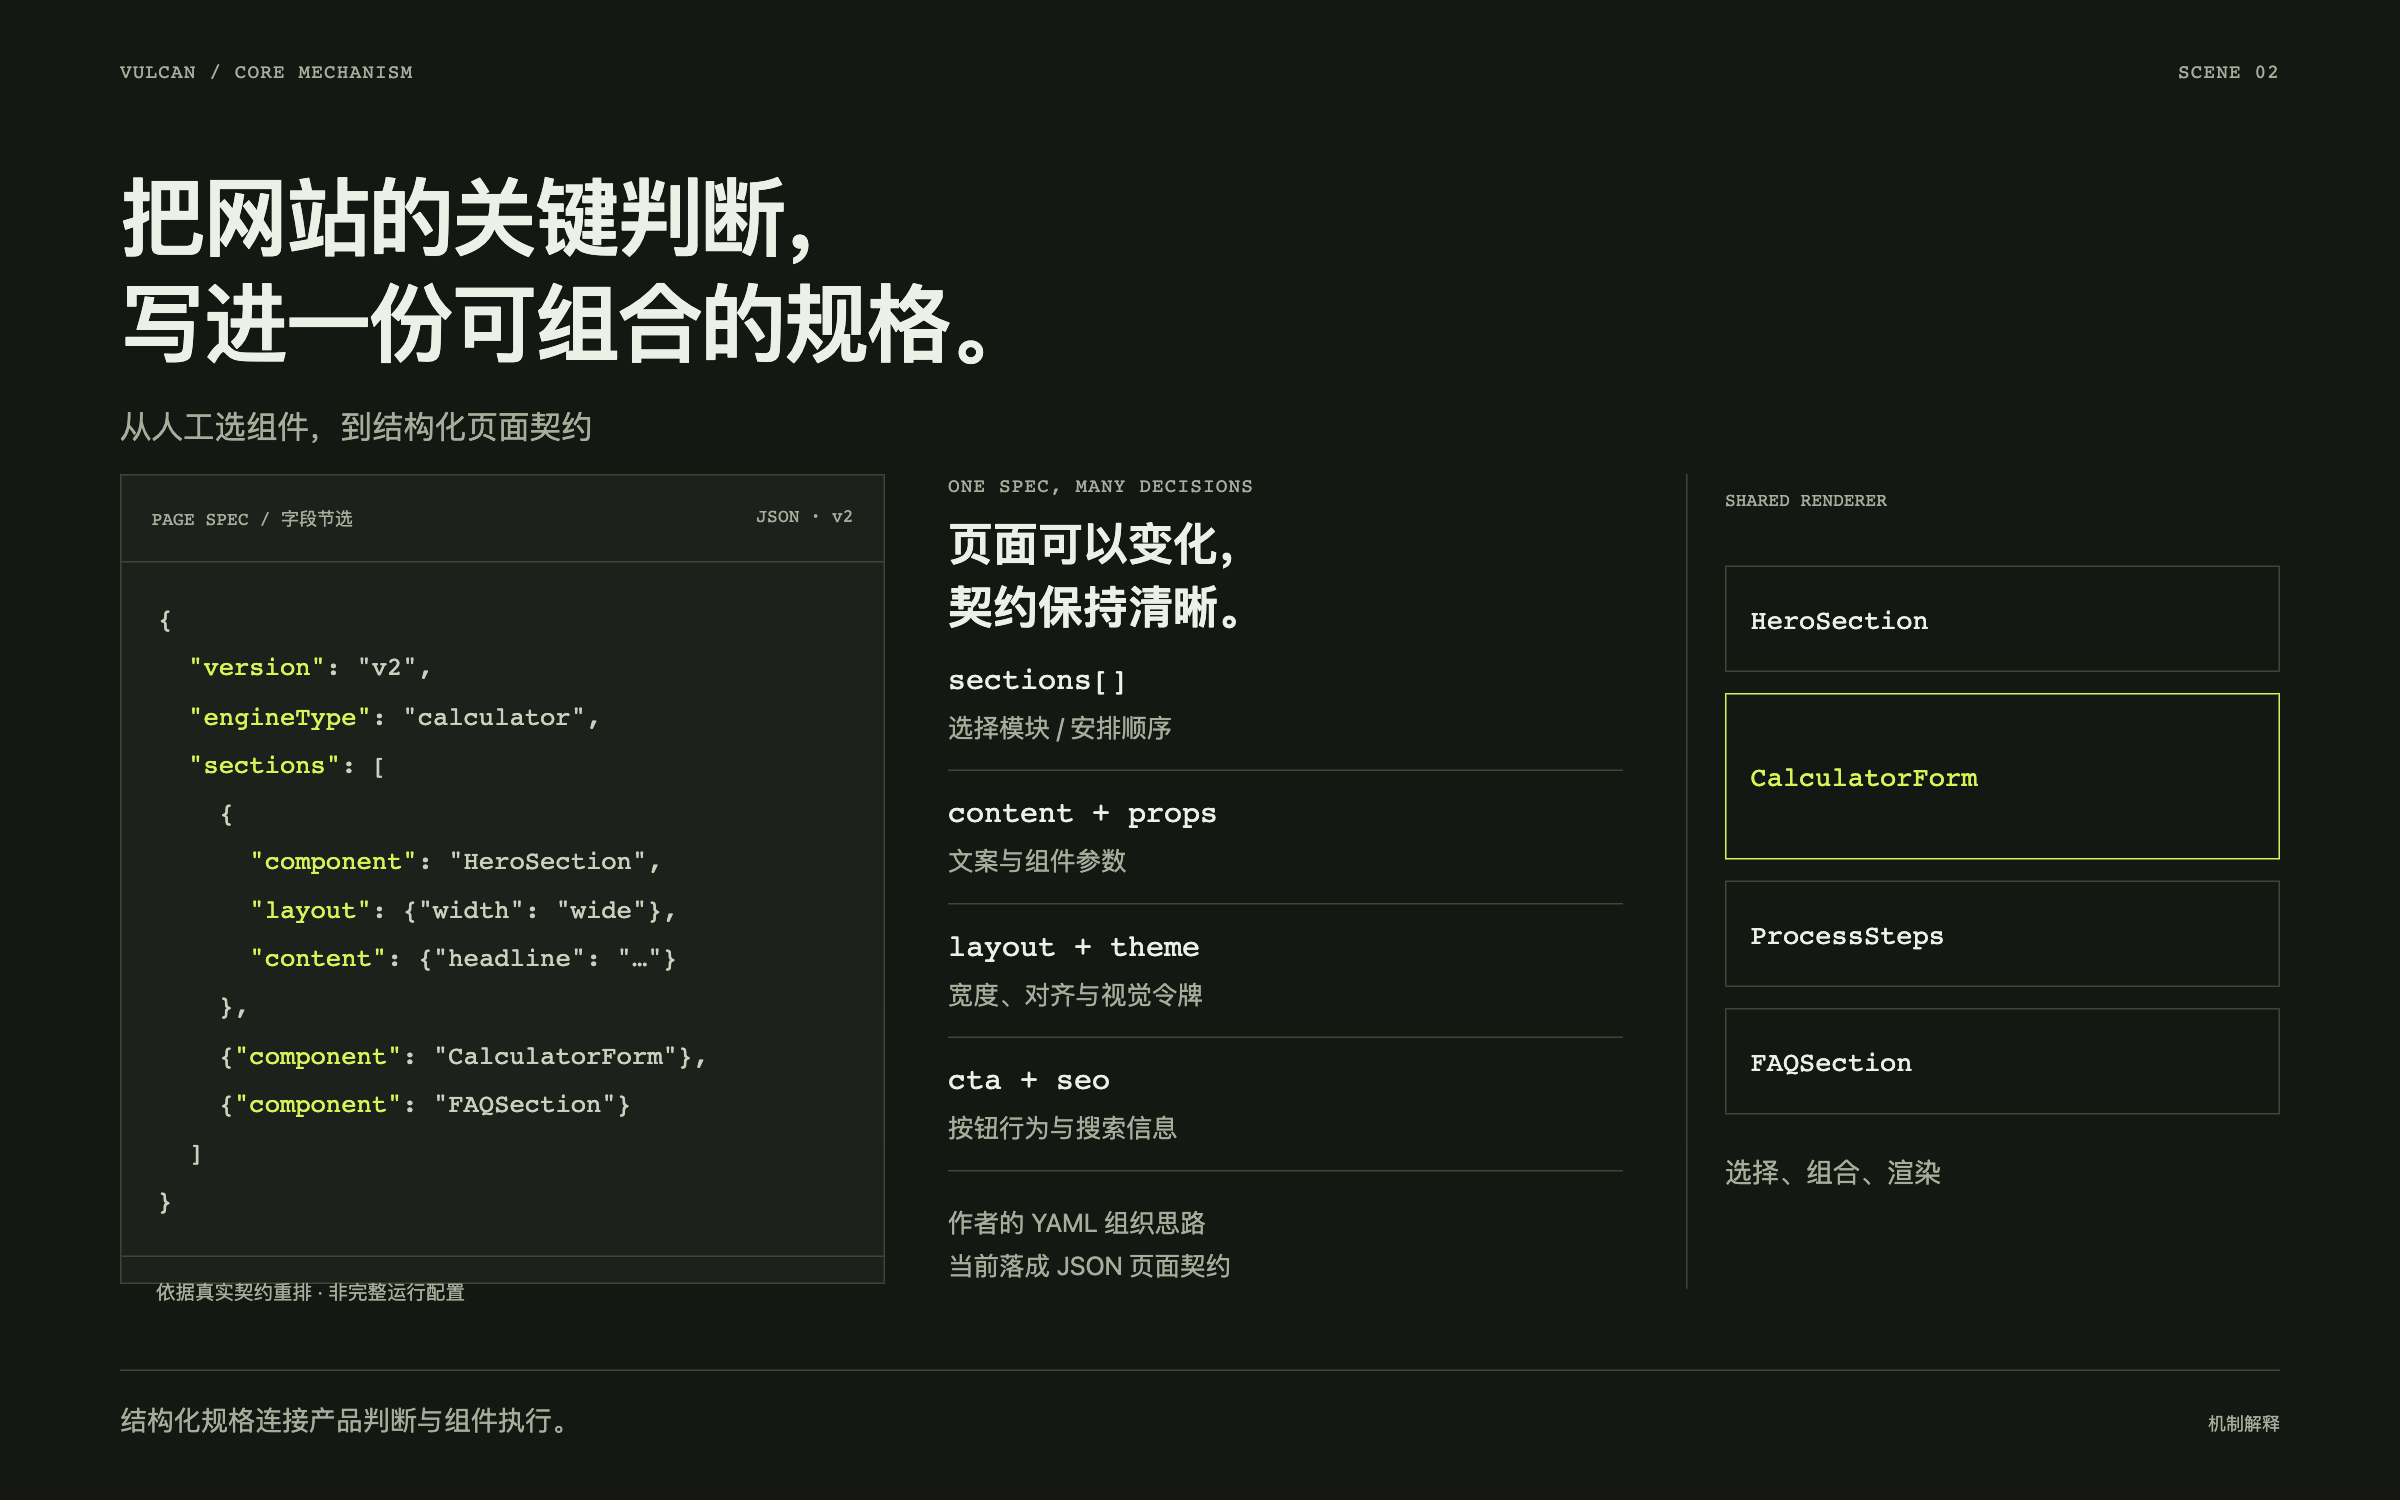Click the {"component": "CalculatorForm"} code line
The width and height of the screenshot is (2400, 1500).
click(463, 1056)
